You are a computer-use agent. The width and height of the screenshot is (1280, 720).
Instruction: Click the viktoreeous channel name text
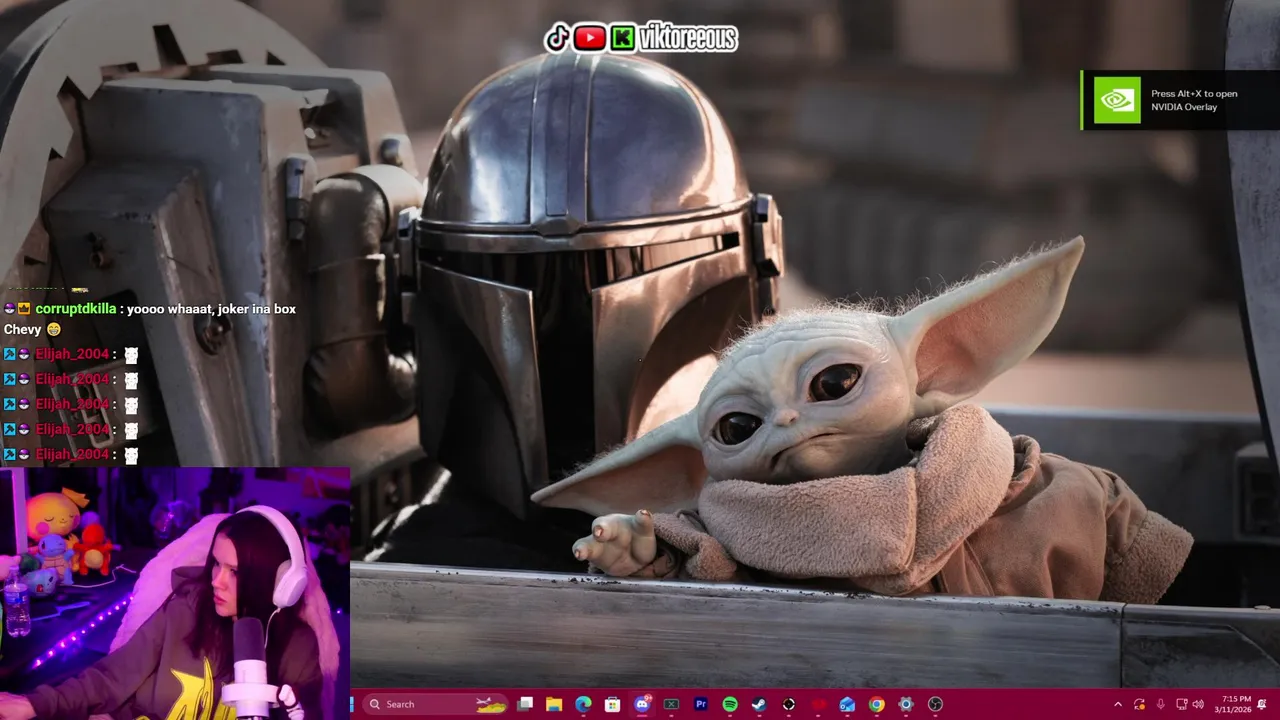[687, 38]
